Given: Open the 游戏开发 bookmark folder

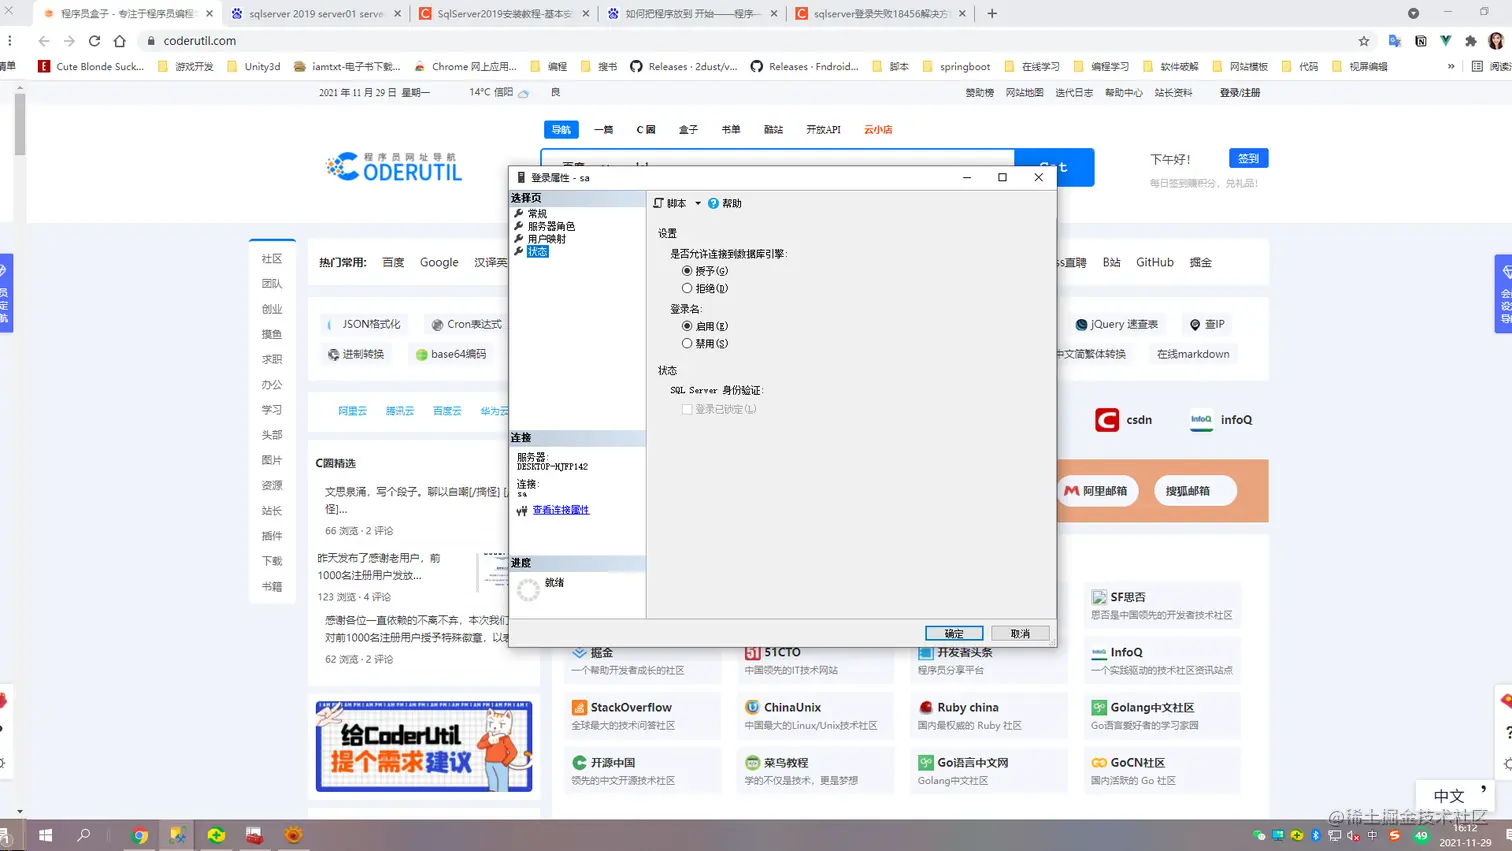Looking at the screenshot, I should (x=185, y=67).
